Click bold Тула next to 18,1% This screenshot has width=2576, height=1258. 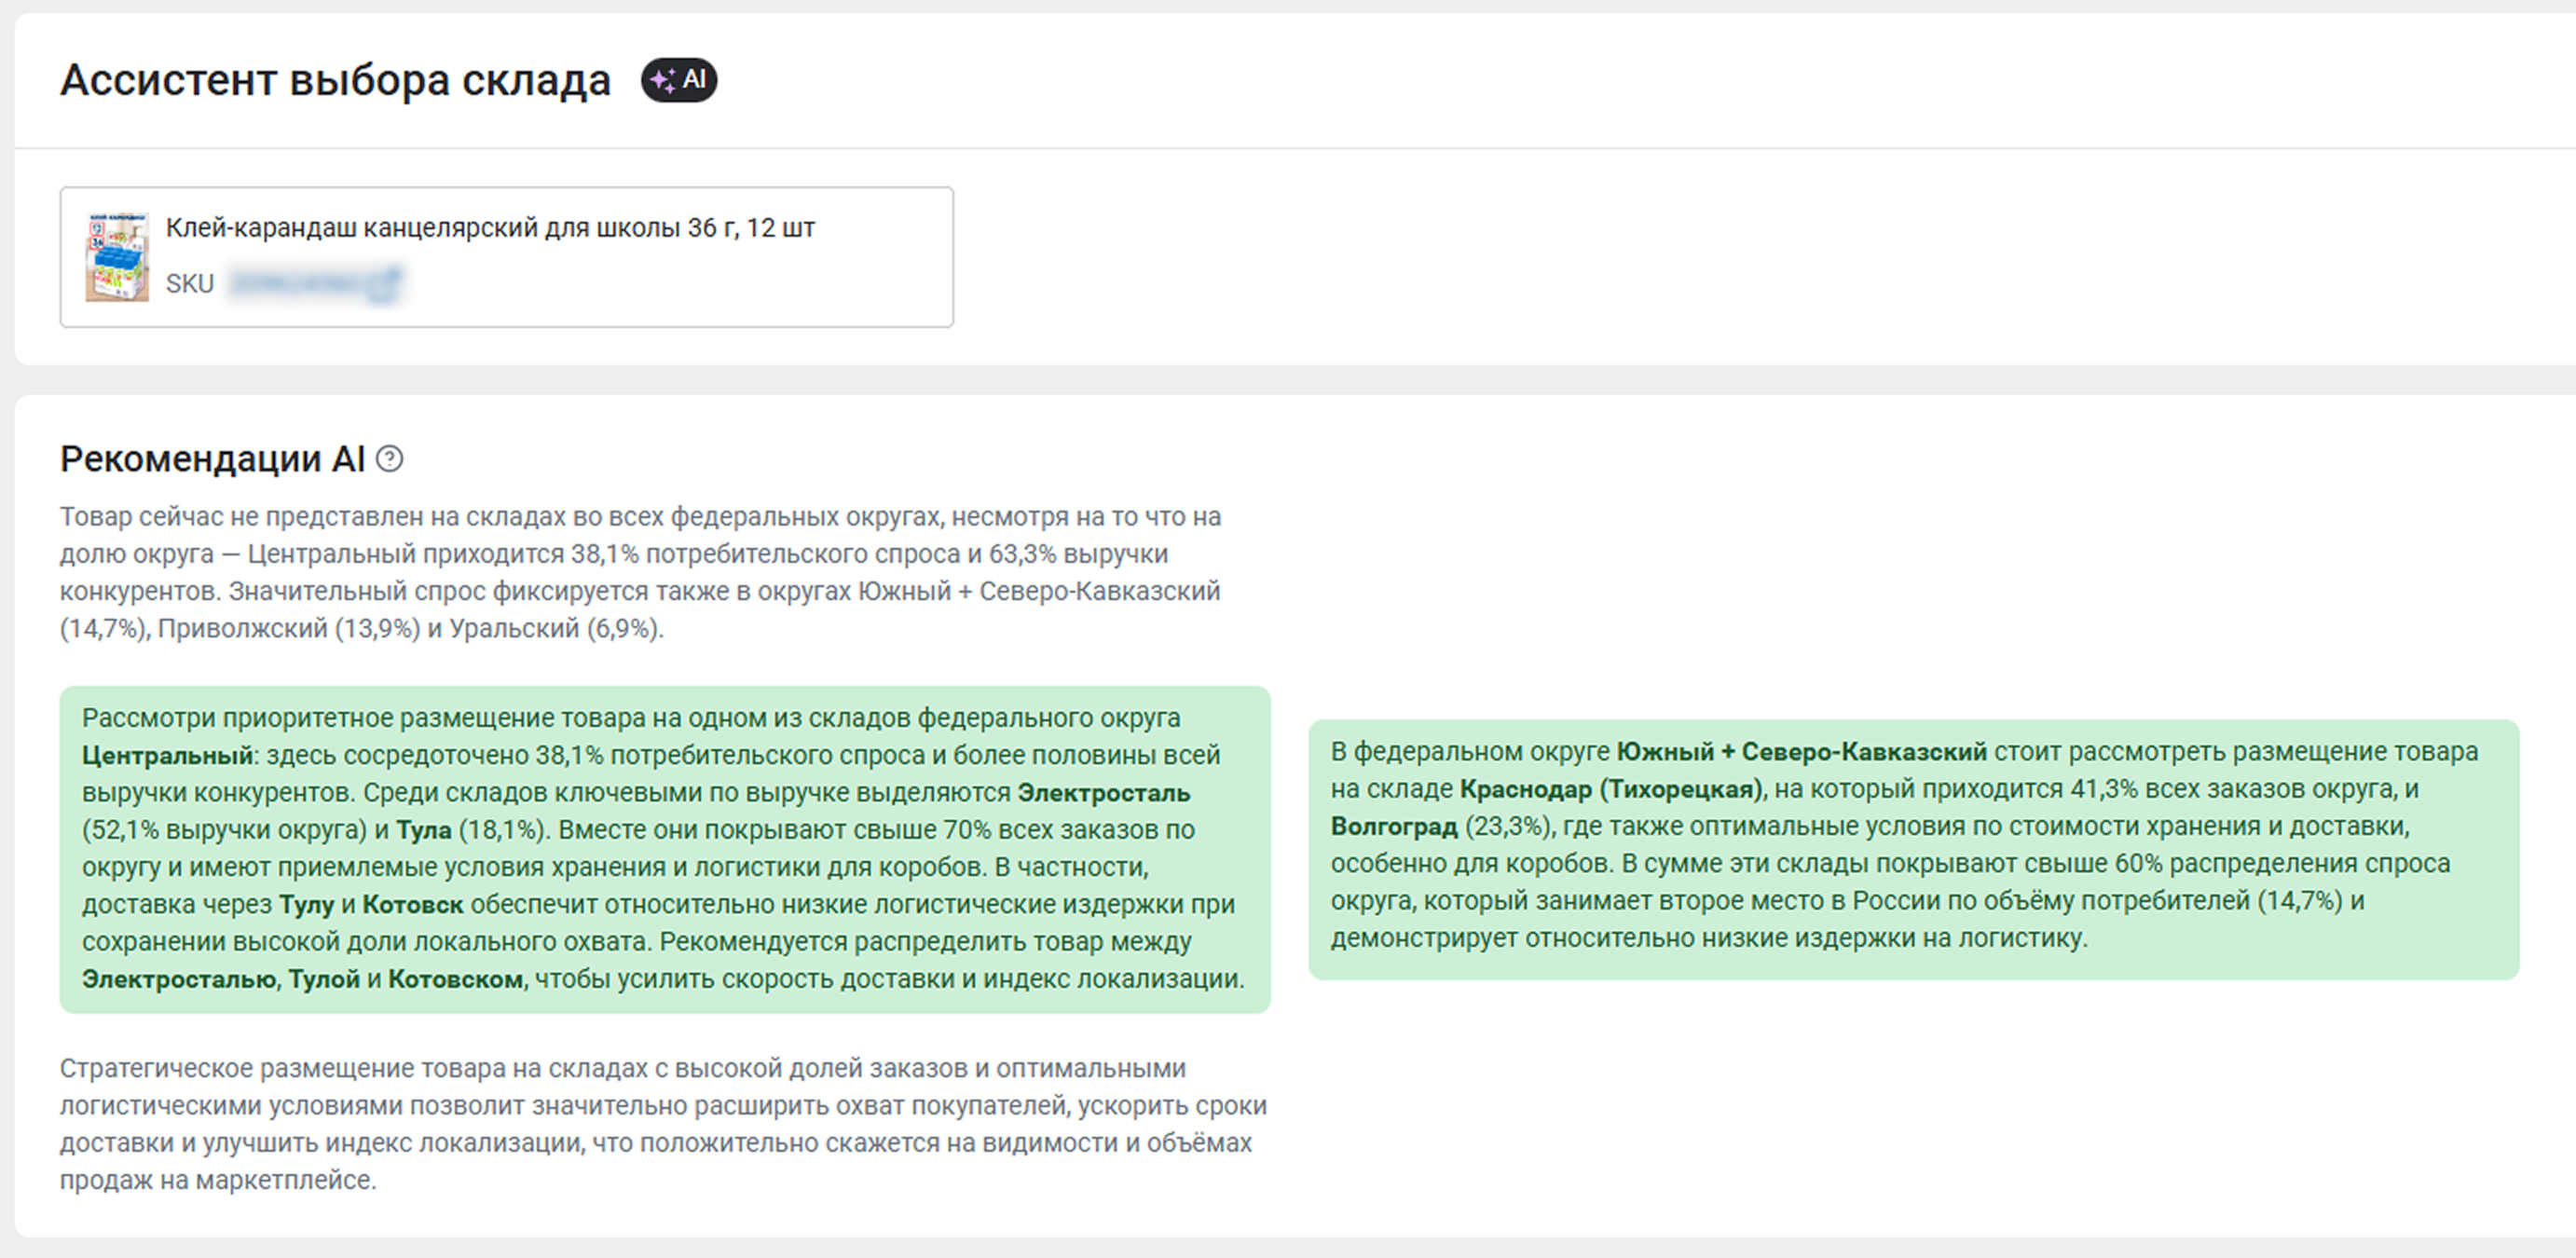click(424, 830)
